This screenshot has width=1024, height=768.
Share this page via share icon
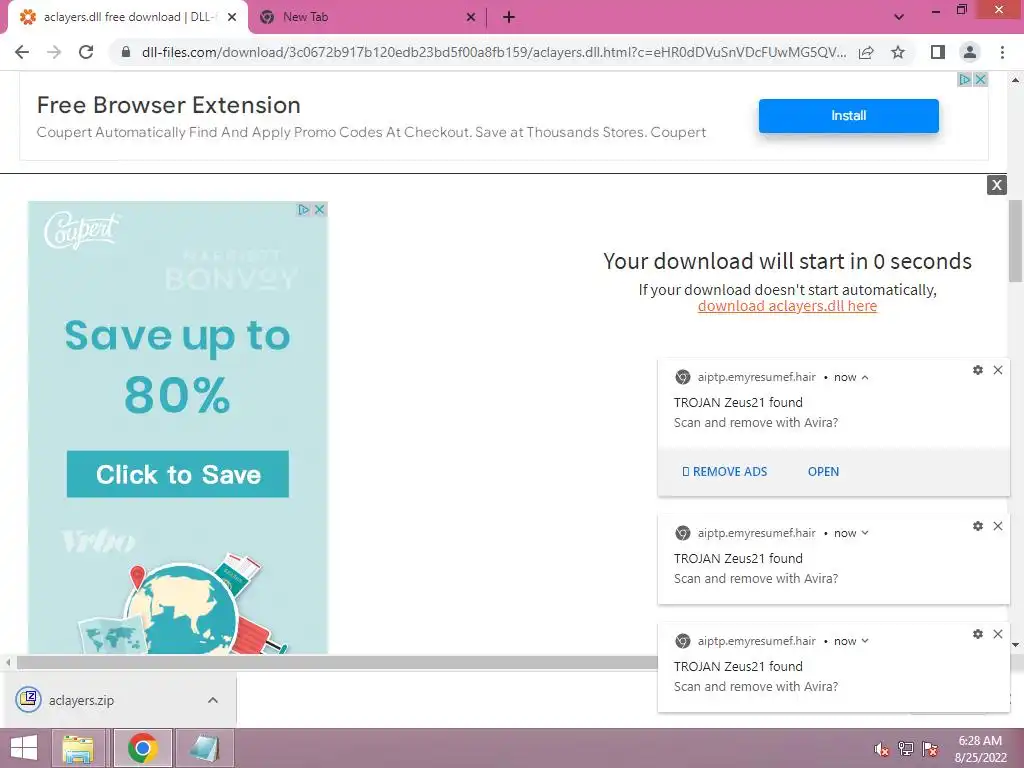[x=866, y=52]
